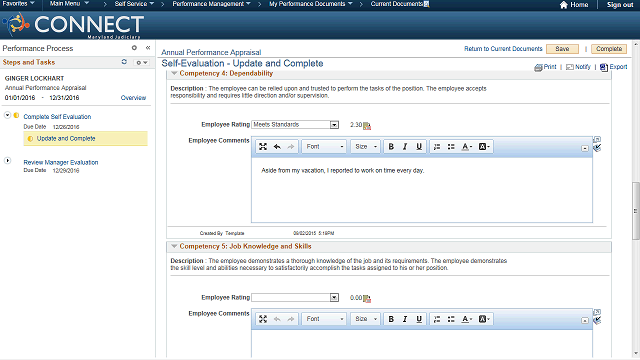This screenshot has height=360, width=640.
Task: Apply italic in Competency 4 comments editor
Action: [x=405, y=147]
